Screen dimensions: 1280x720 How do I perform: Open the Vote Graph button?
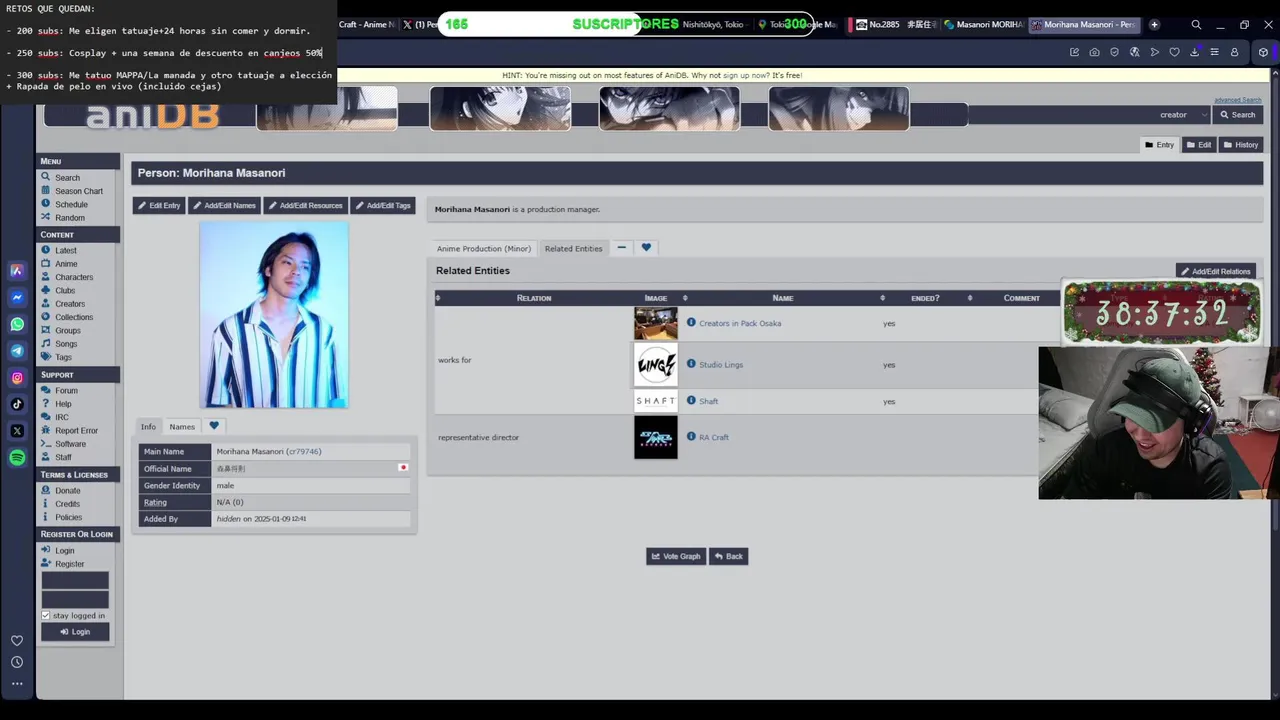point(676,556)
